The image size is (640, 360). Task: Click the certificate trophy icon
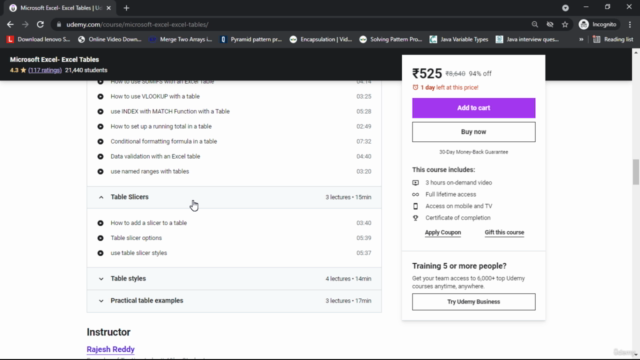pos(416,218)
